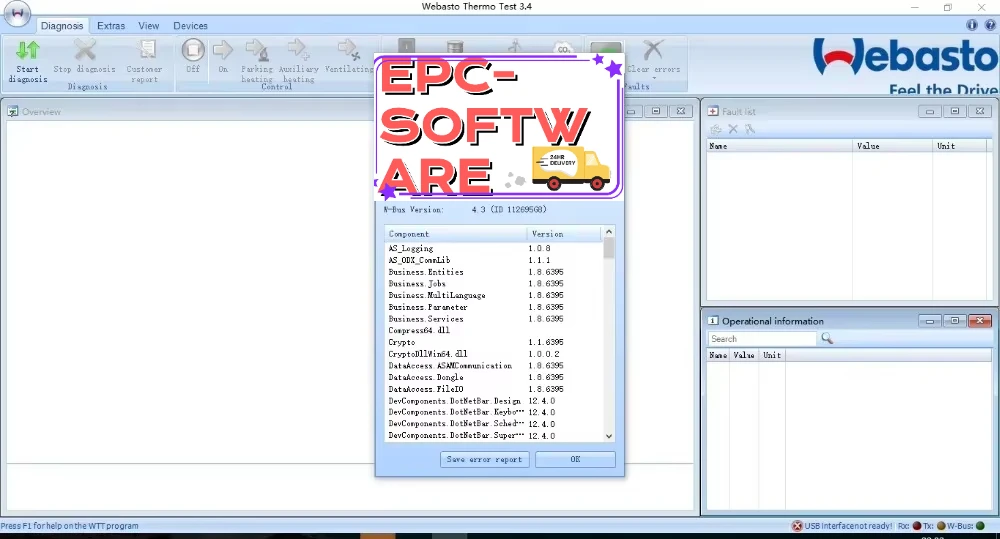Click the Fault list Name column header
Viewport: 1000px width, 539px height.
click(779, 146)
